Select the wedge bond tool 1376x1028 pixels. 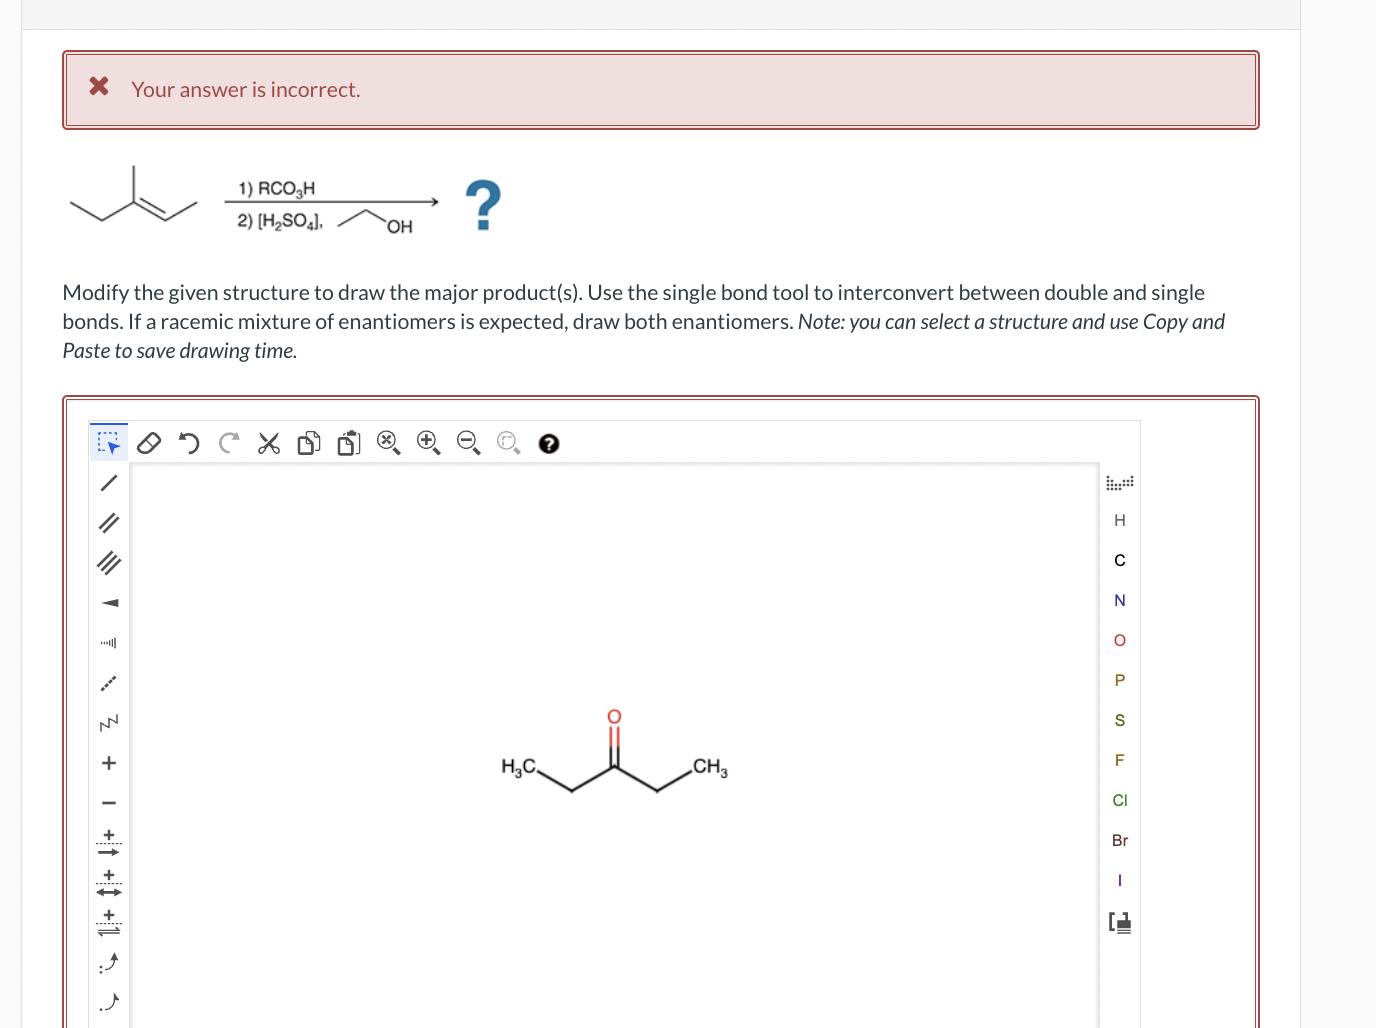point(108,602)
